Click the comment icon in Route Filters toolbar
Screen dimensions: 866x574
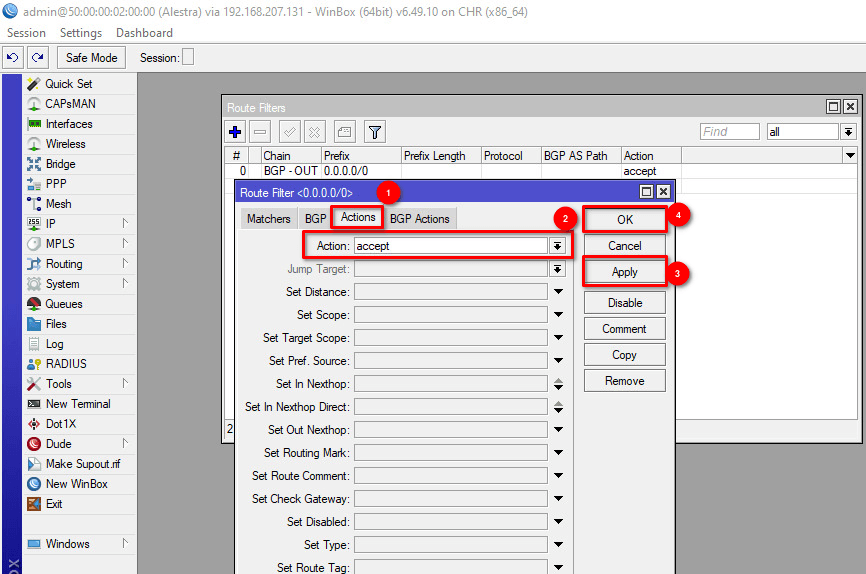pyautogui.click(x=344, y=132)
